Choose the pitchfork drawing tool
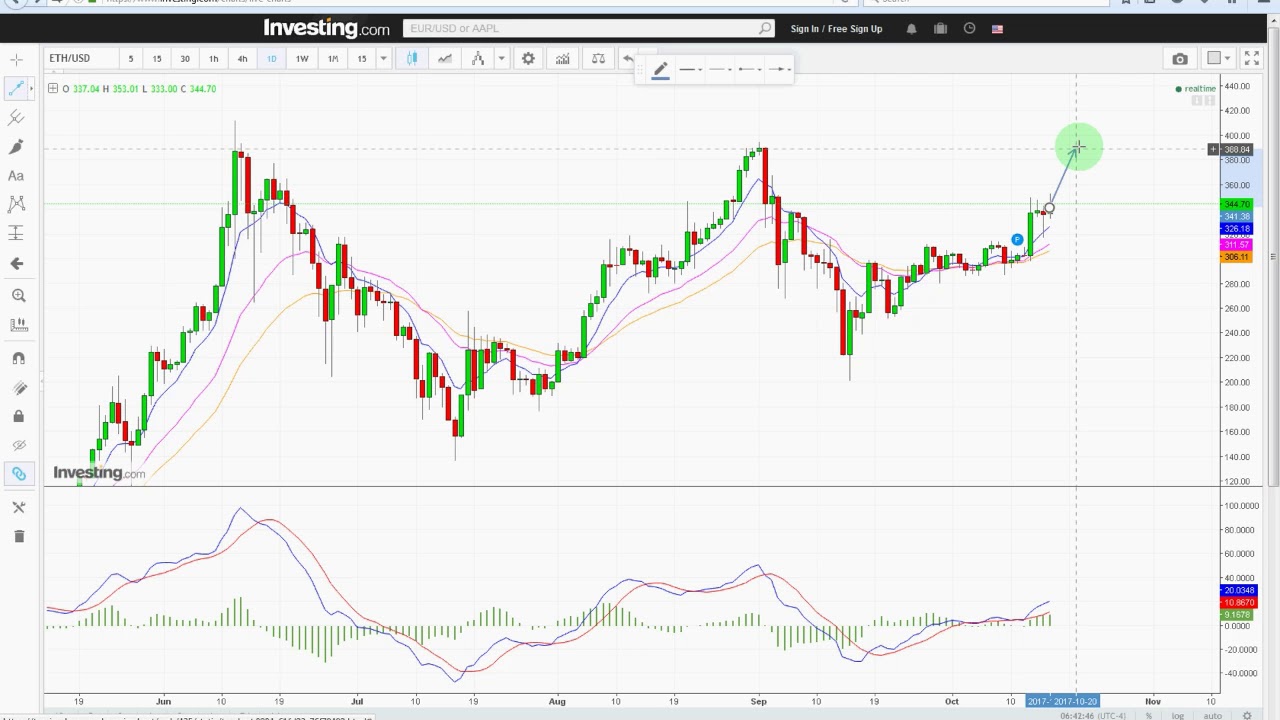1280x720 pixels. click(x=16, y=118)
